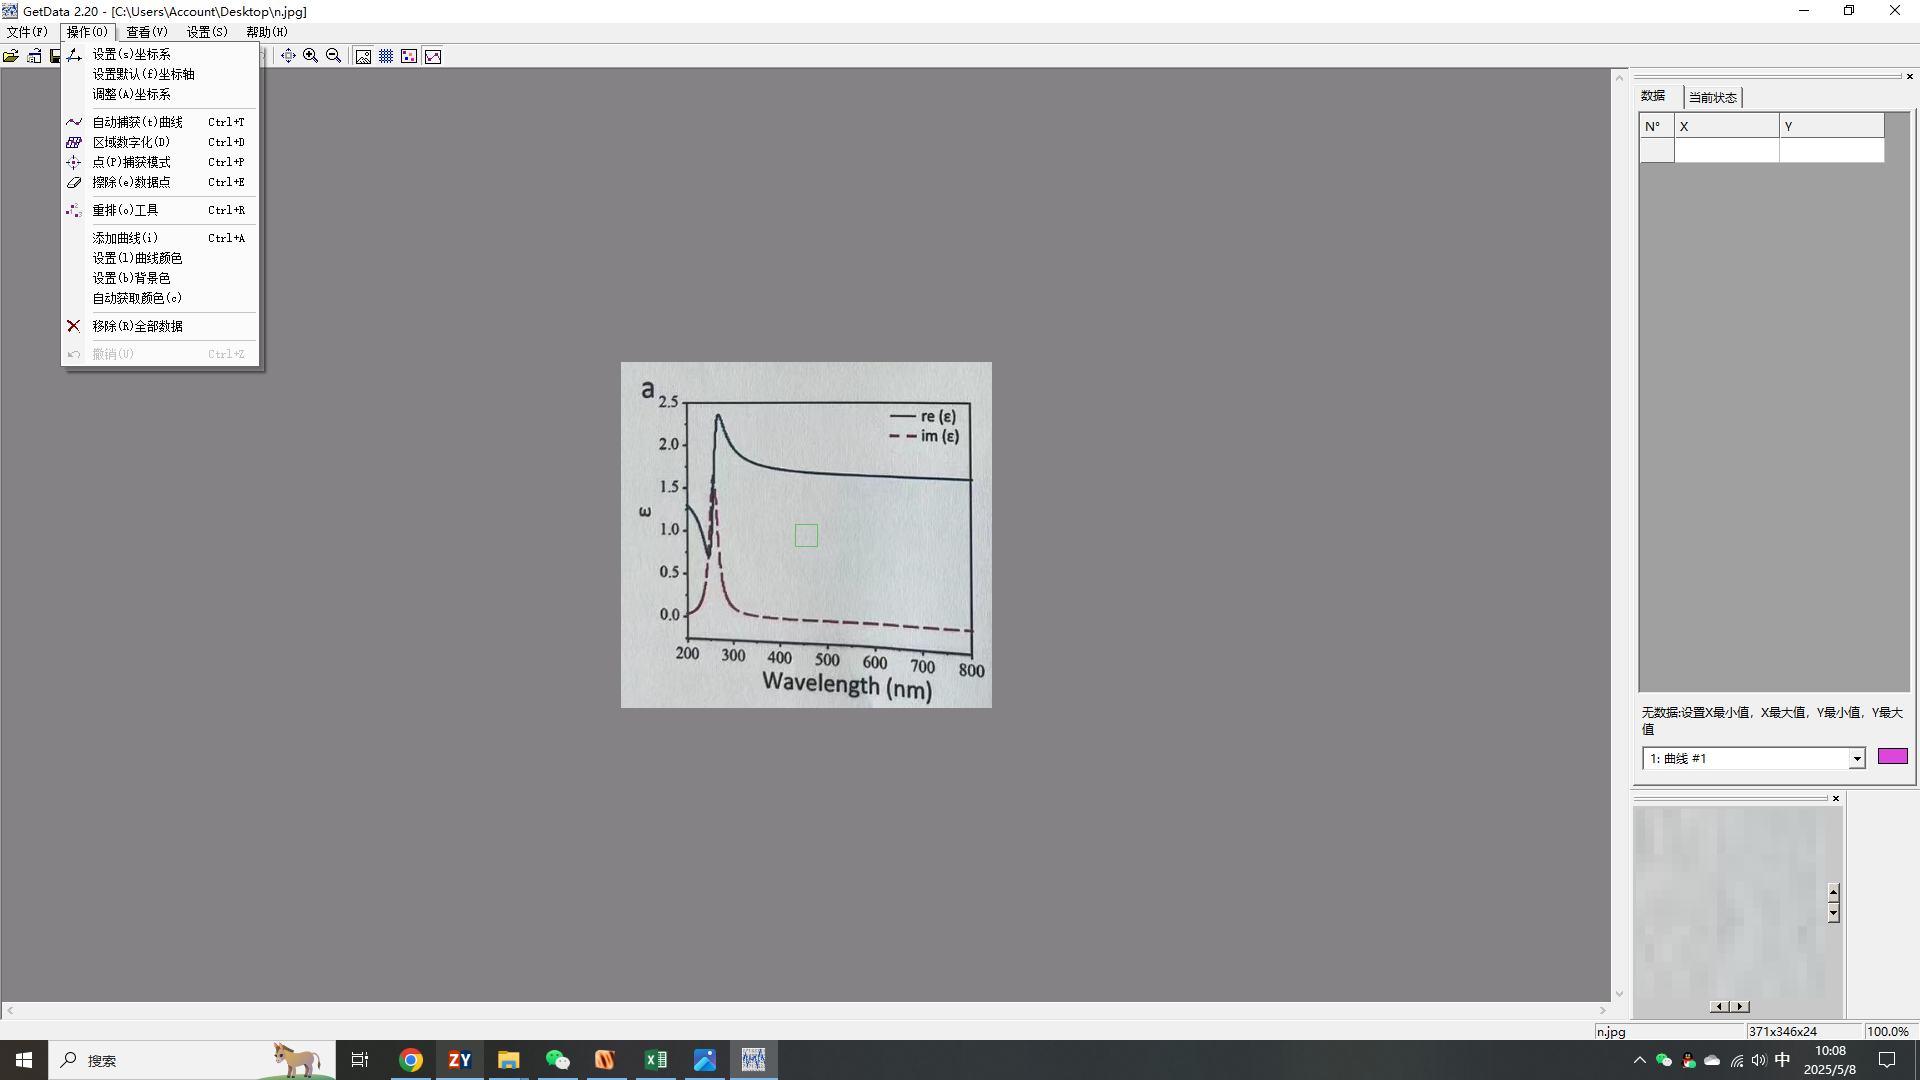Click the X value cell in data table
The image size is (1920, 1080).
point(1726,150)
